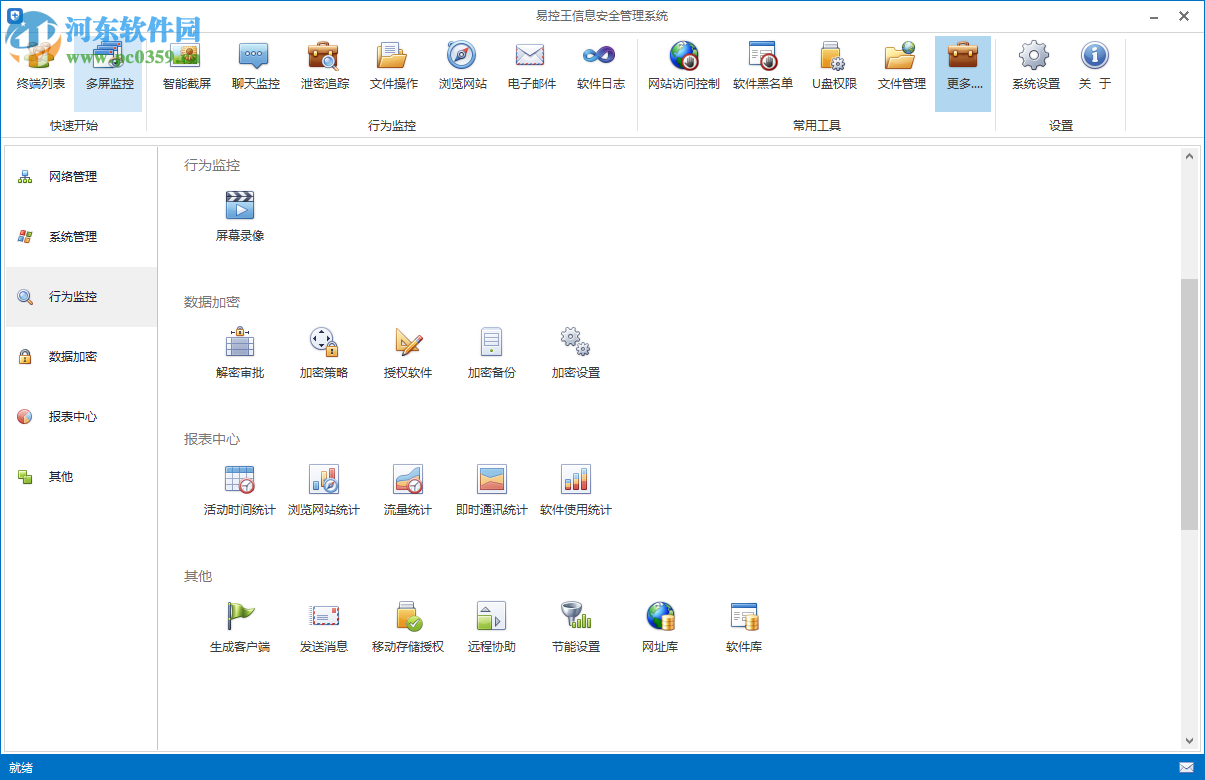Viewport: 1205px width, 780px height.
Task: Select the 解密审批 decryption approval tool
Action: [240, 352]
